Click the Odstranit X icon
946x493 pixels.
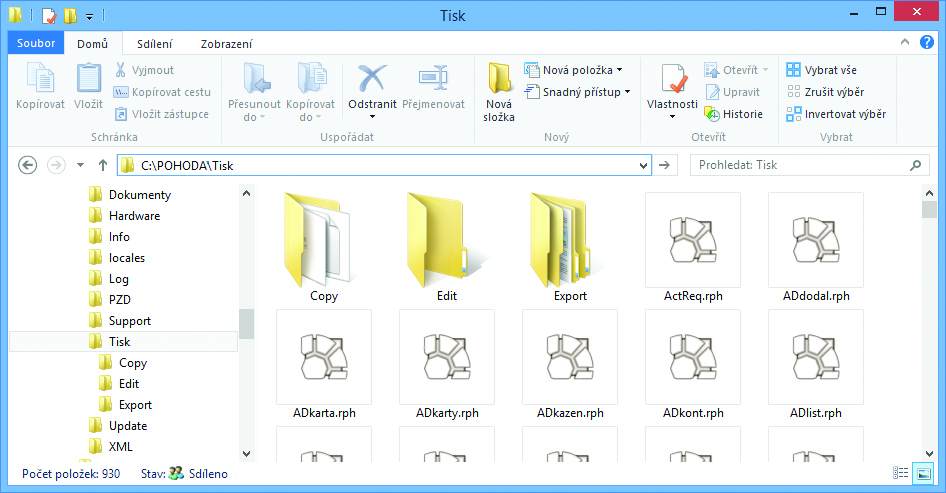[x=372, y=80]
